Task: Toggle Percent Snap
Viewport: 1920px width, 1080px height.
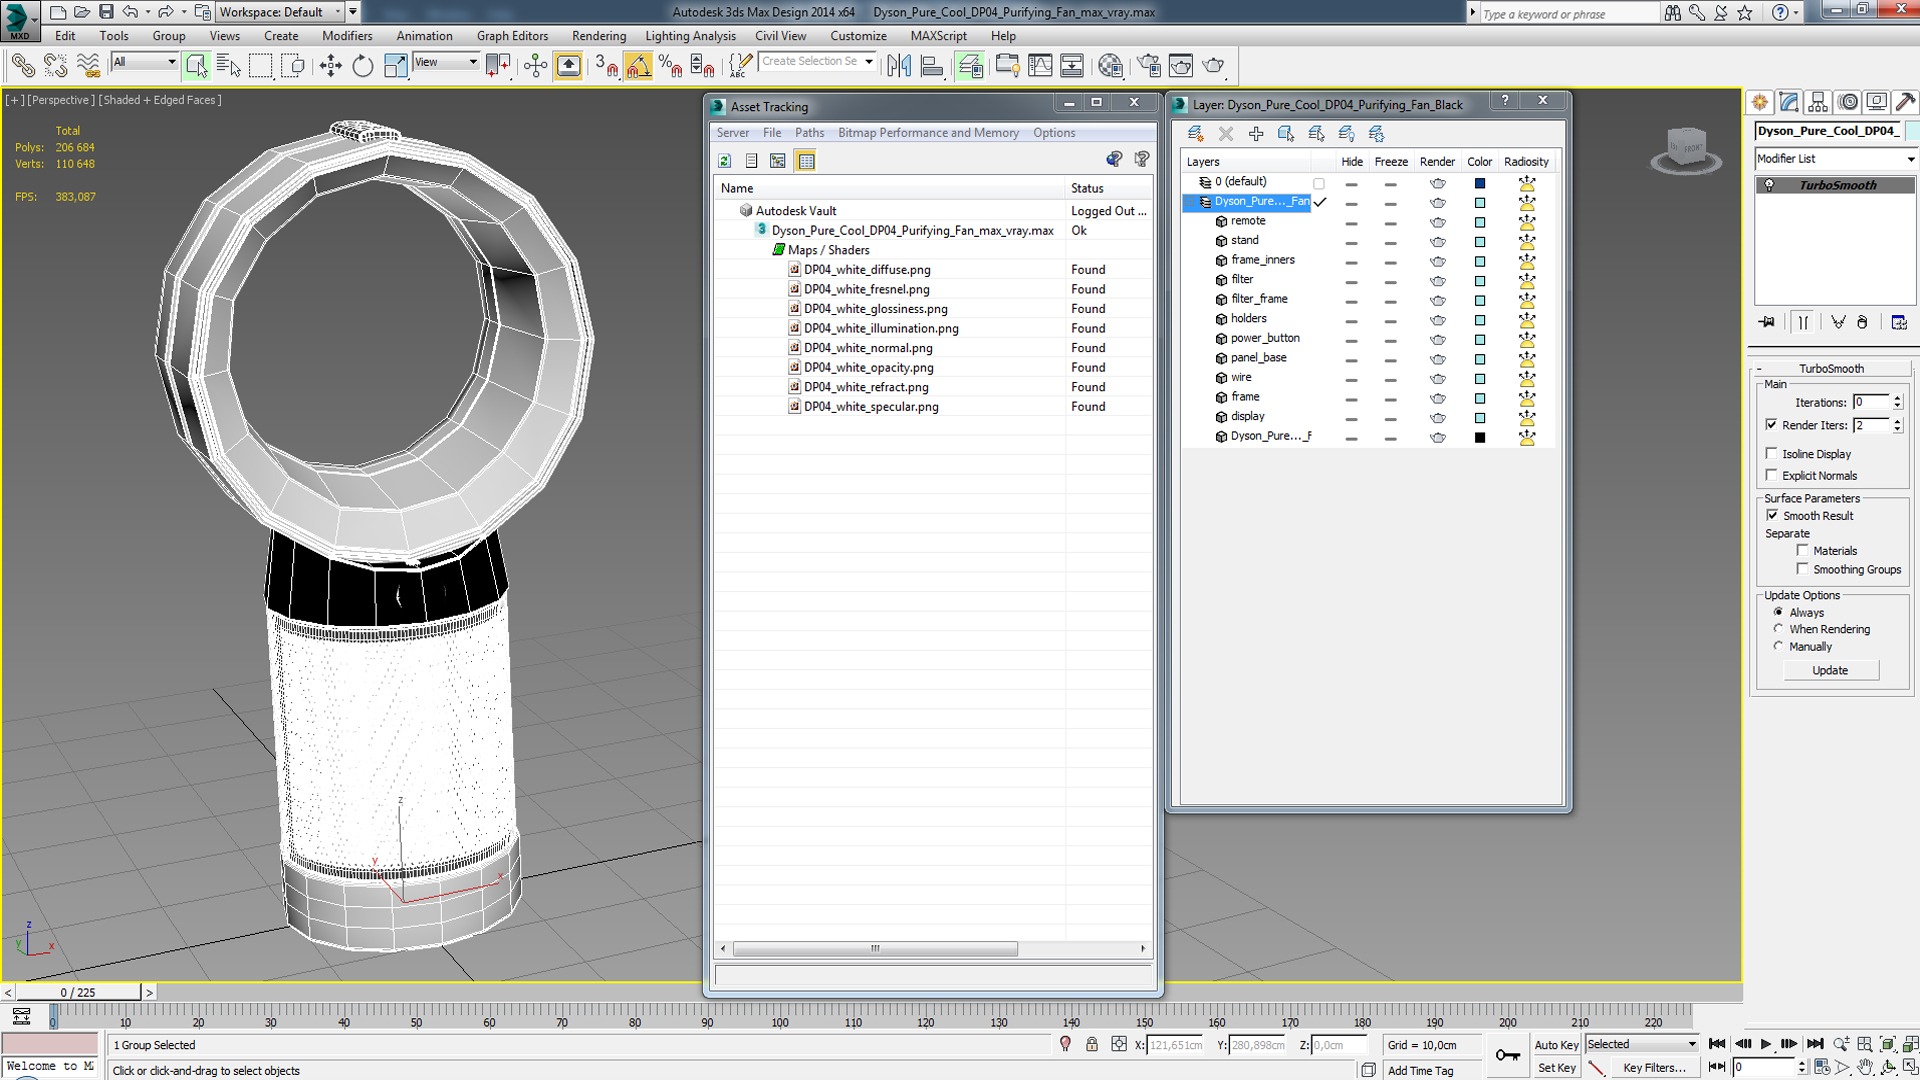Action: point(670,66)
